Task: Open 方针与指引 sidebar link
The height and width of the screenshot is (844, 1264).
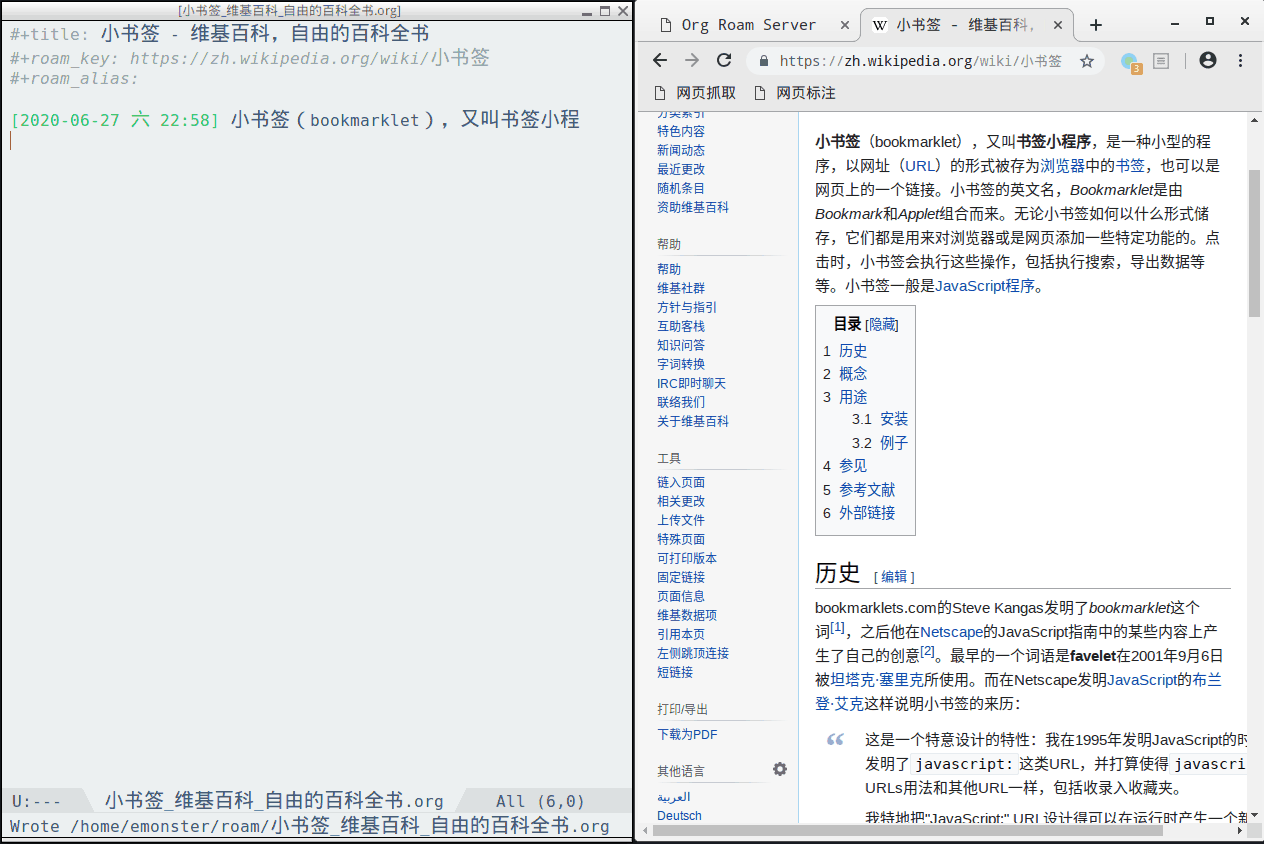Action: coord(687,307)
